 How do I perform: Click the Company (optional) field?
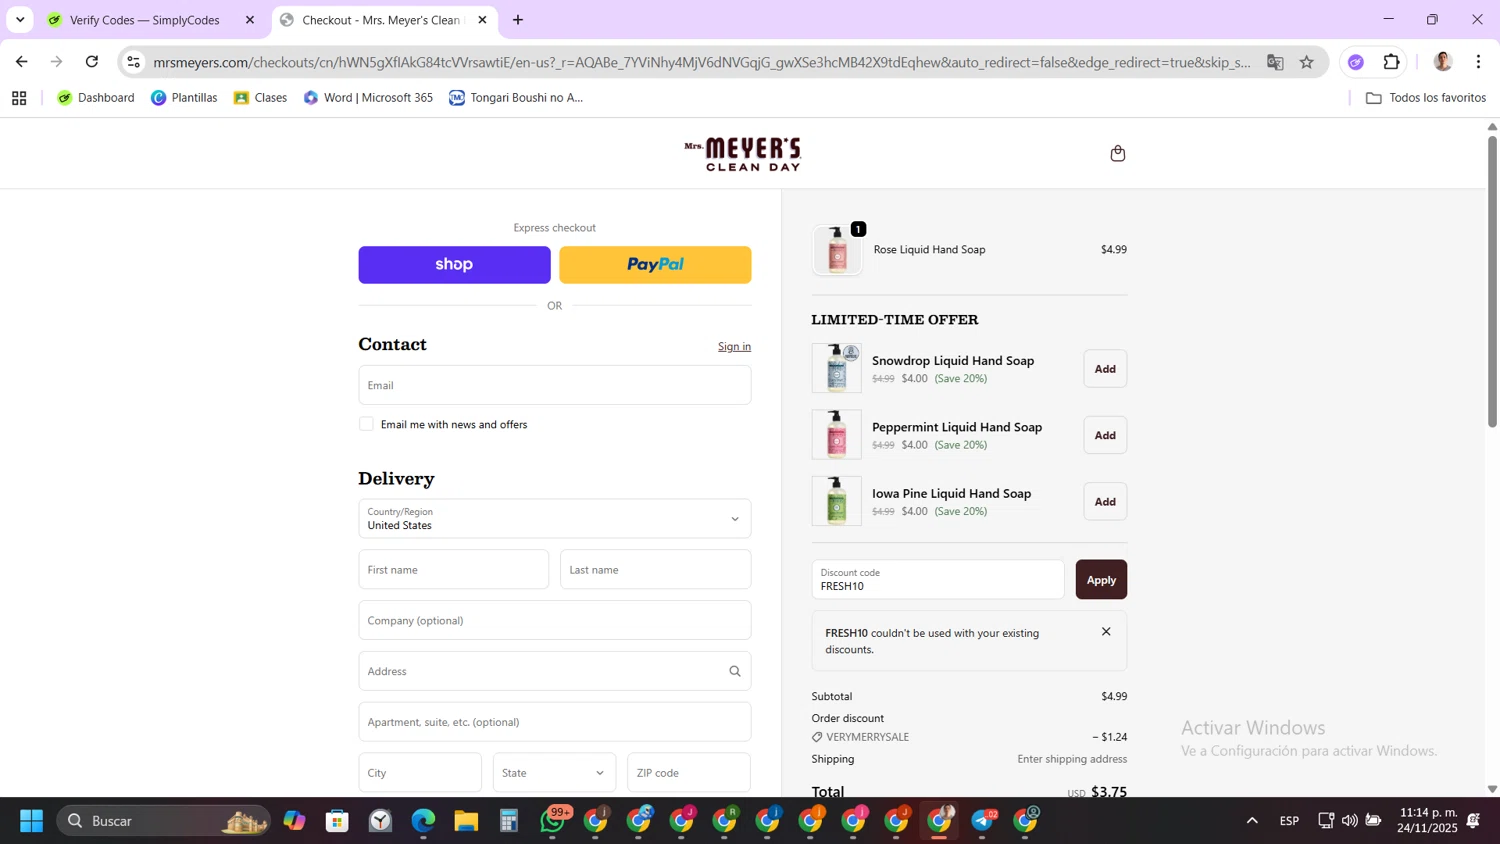(555, 620)
